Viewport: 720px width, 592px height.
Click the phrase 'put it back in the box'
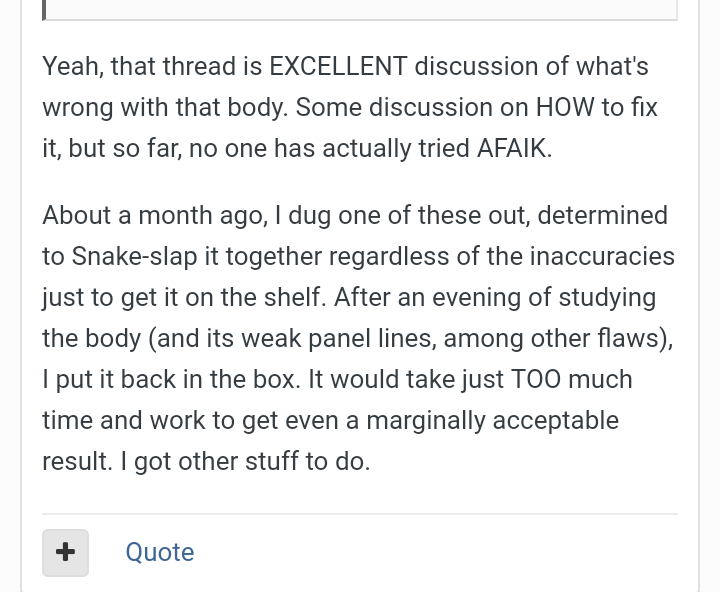[x=174, y=380]
